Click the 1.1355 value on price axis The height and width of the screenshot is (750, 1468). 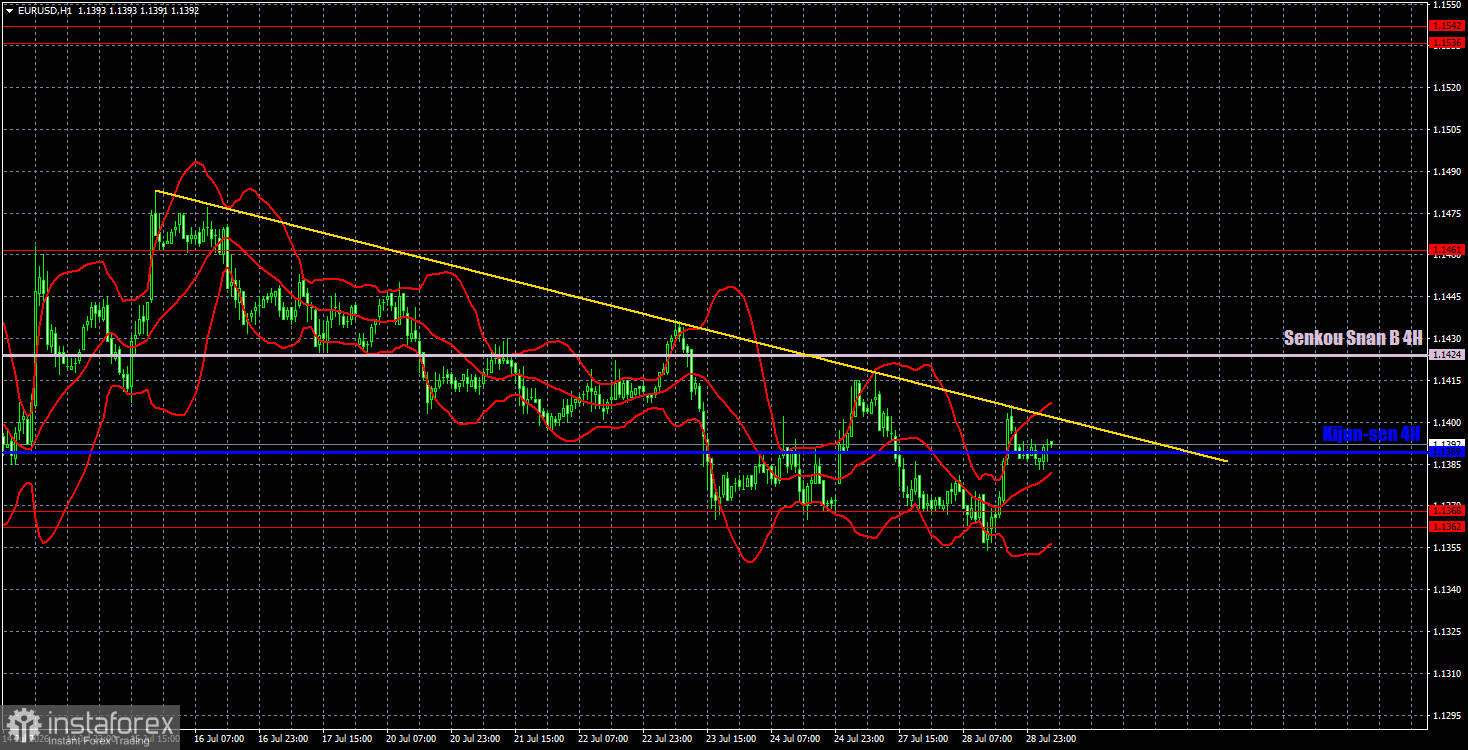1446,548
